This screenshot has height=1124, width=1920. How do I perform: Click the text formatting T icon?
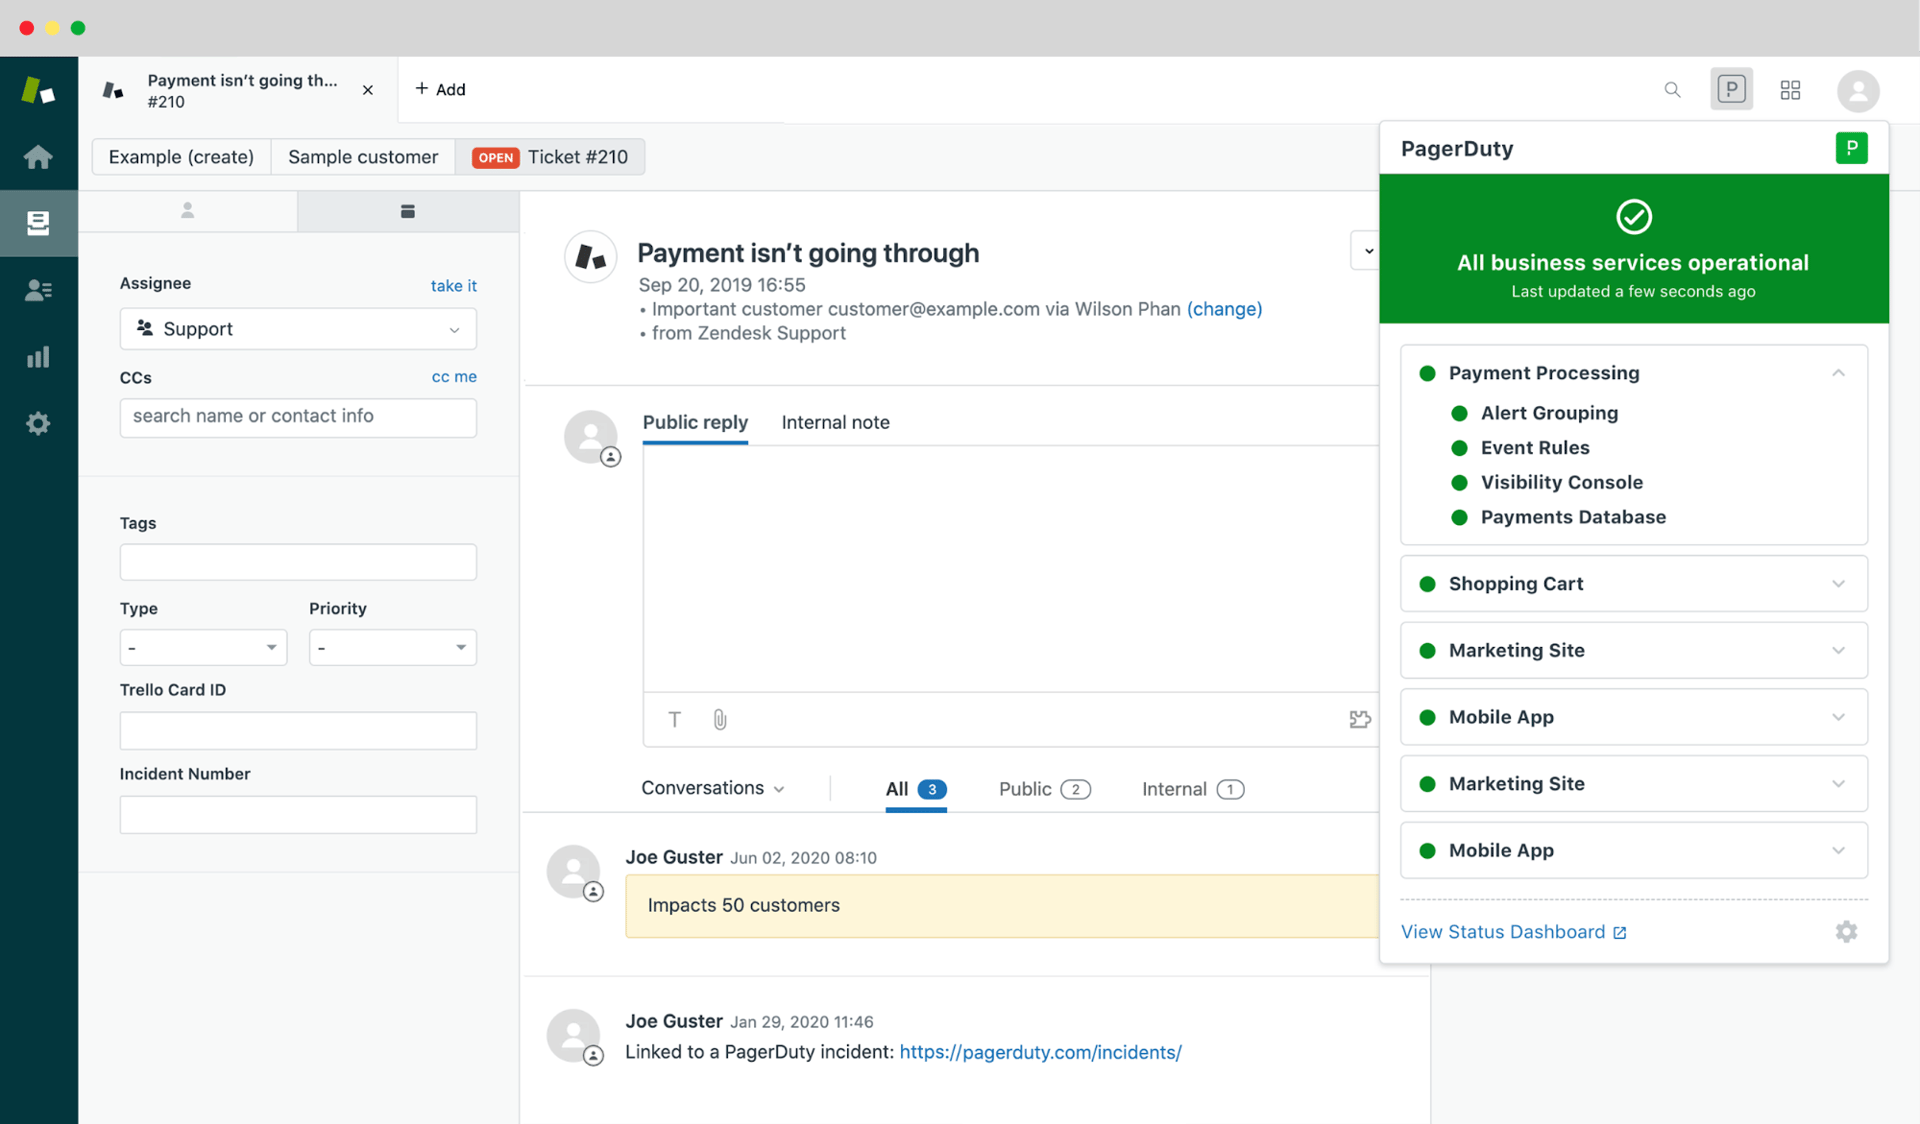point(675,719)
